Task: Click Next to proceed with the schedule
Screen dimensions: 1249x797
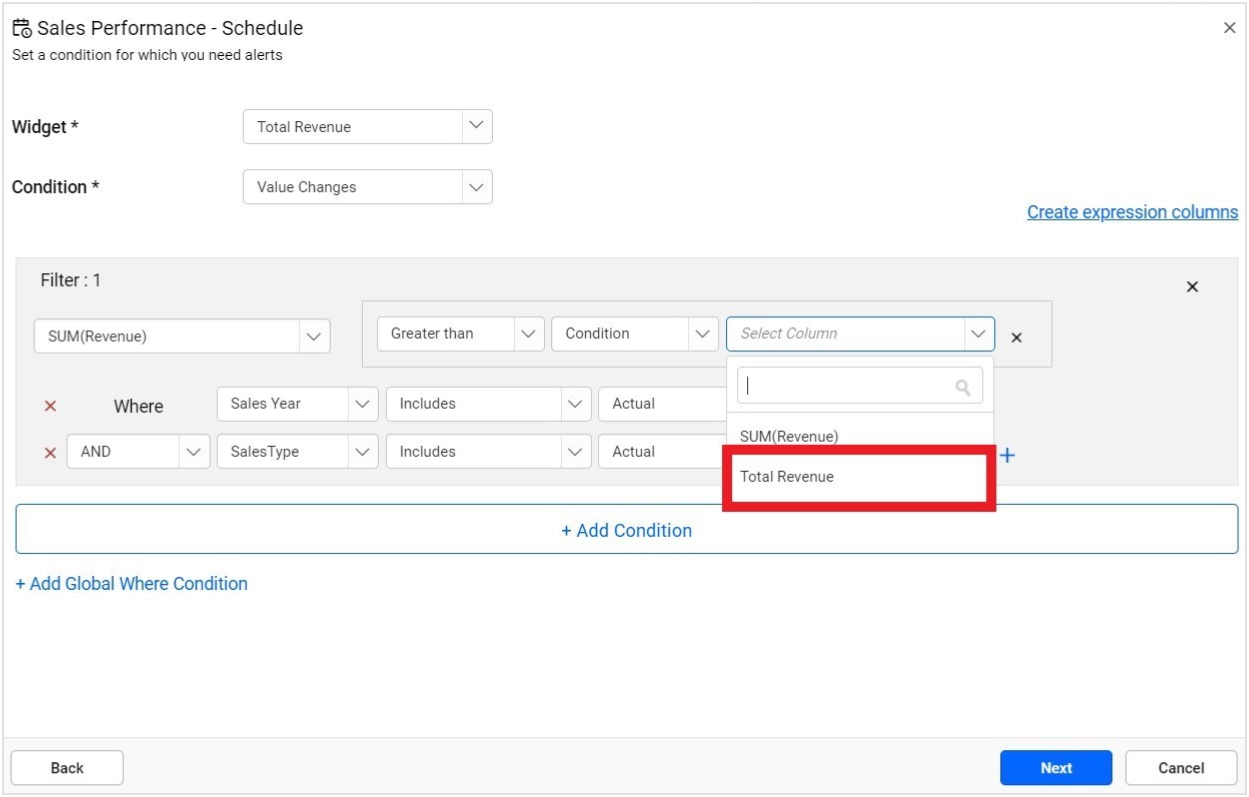Action: click(1055, 767)
